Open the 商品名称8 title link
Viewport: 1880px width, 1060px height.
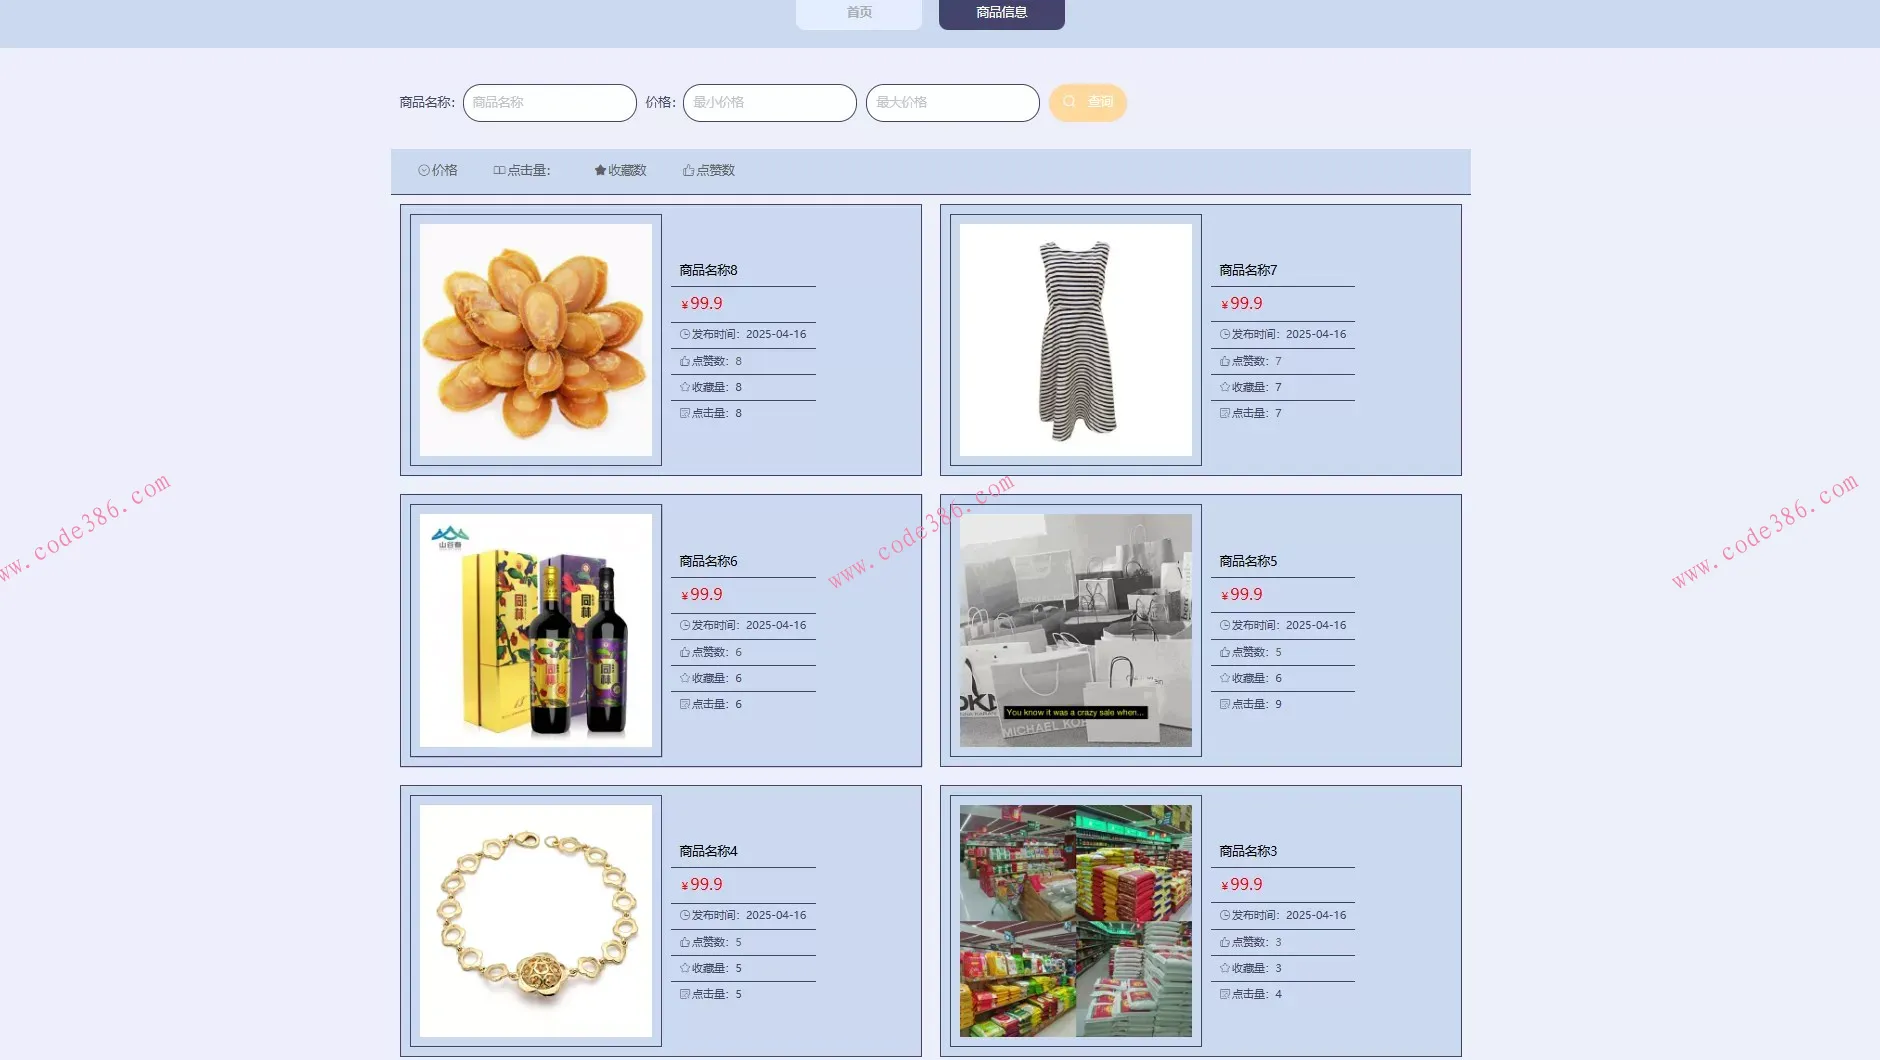point(708,271)
